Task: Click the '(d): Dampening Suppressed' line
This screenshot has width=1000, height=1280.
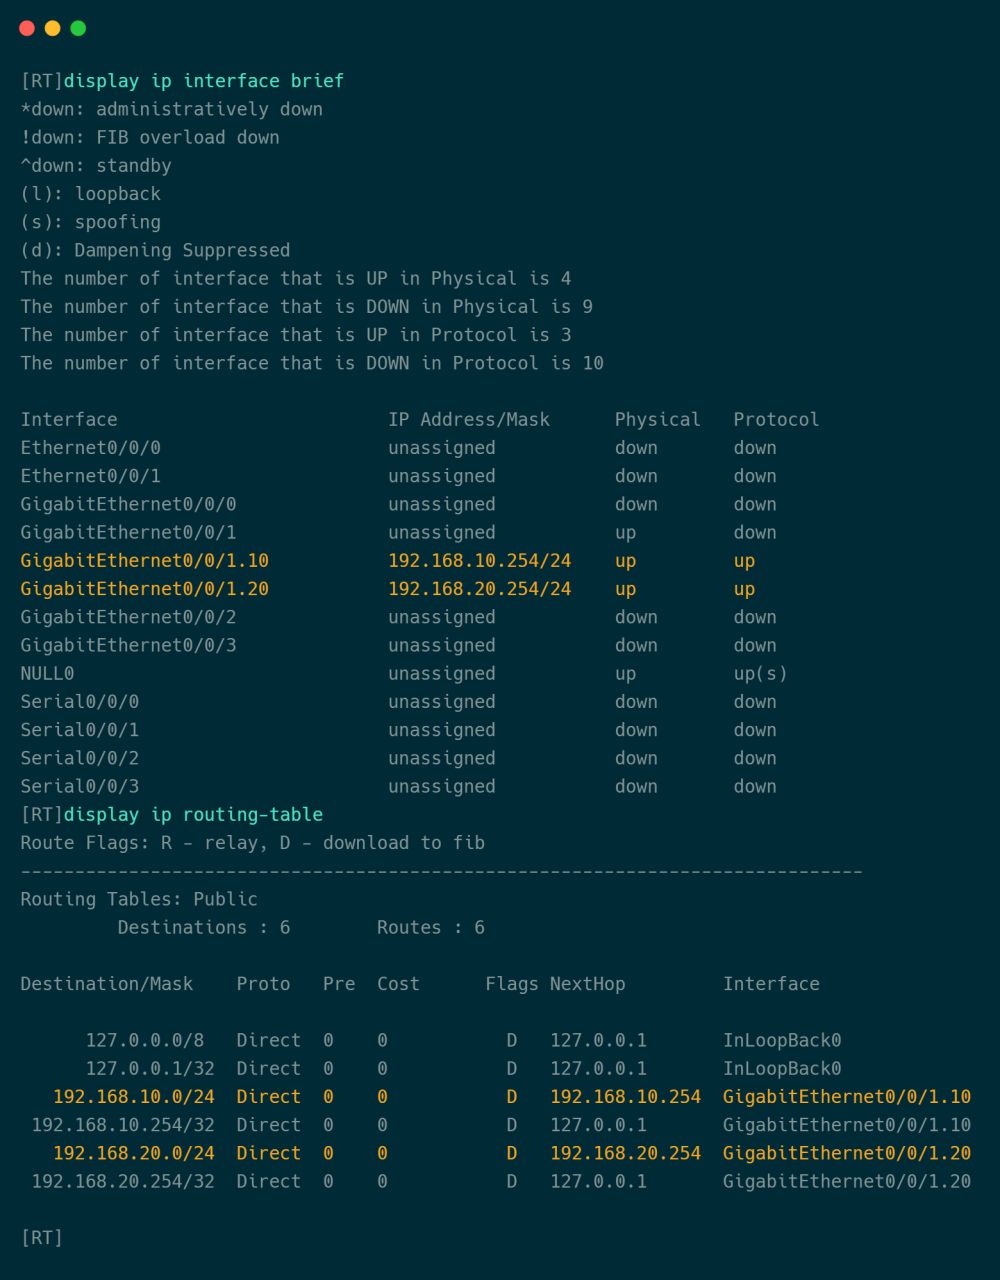Action: pyautogui.click(x=156, y=250)
